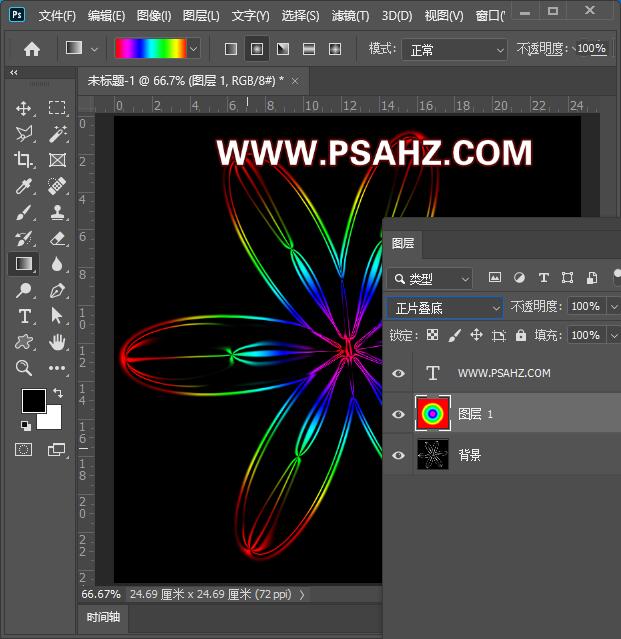
Task: Toggle lock image pixels
Action: 454,335
